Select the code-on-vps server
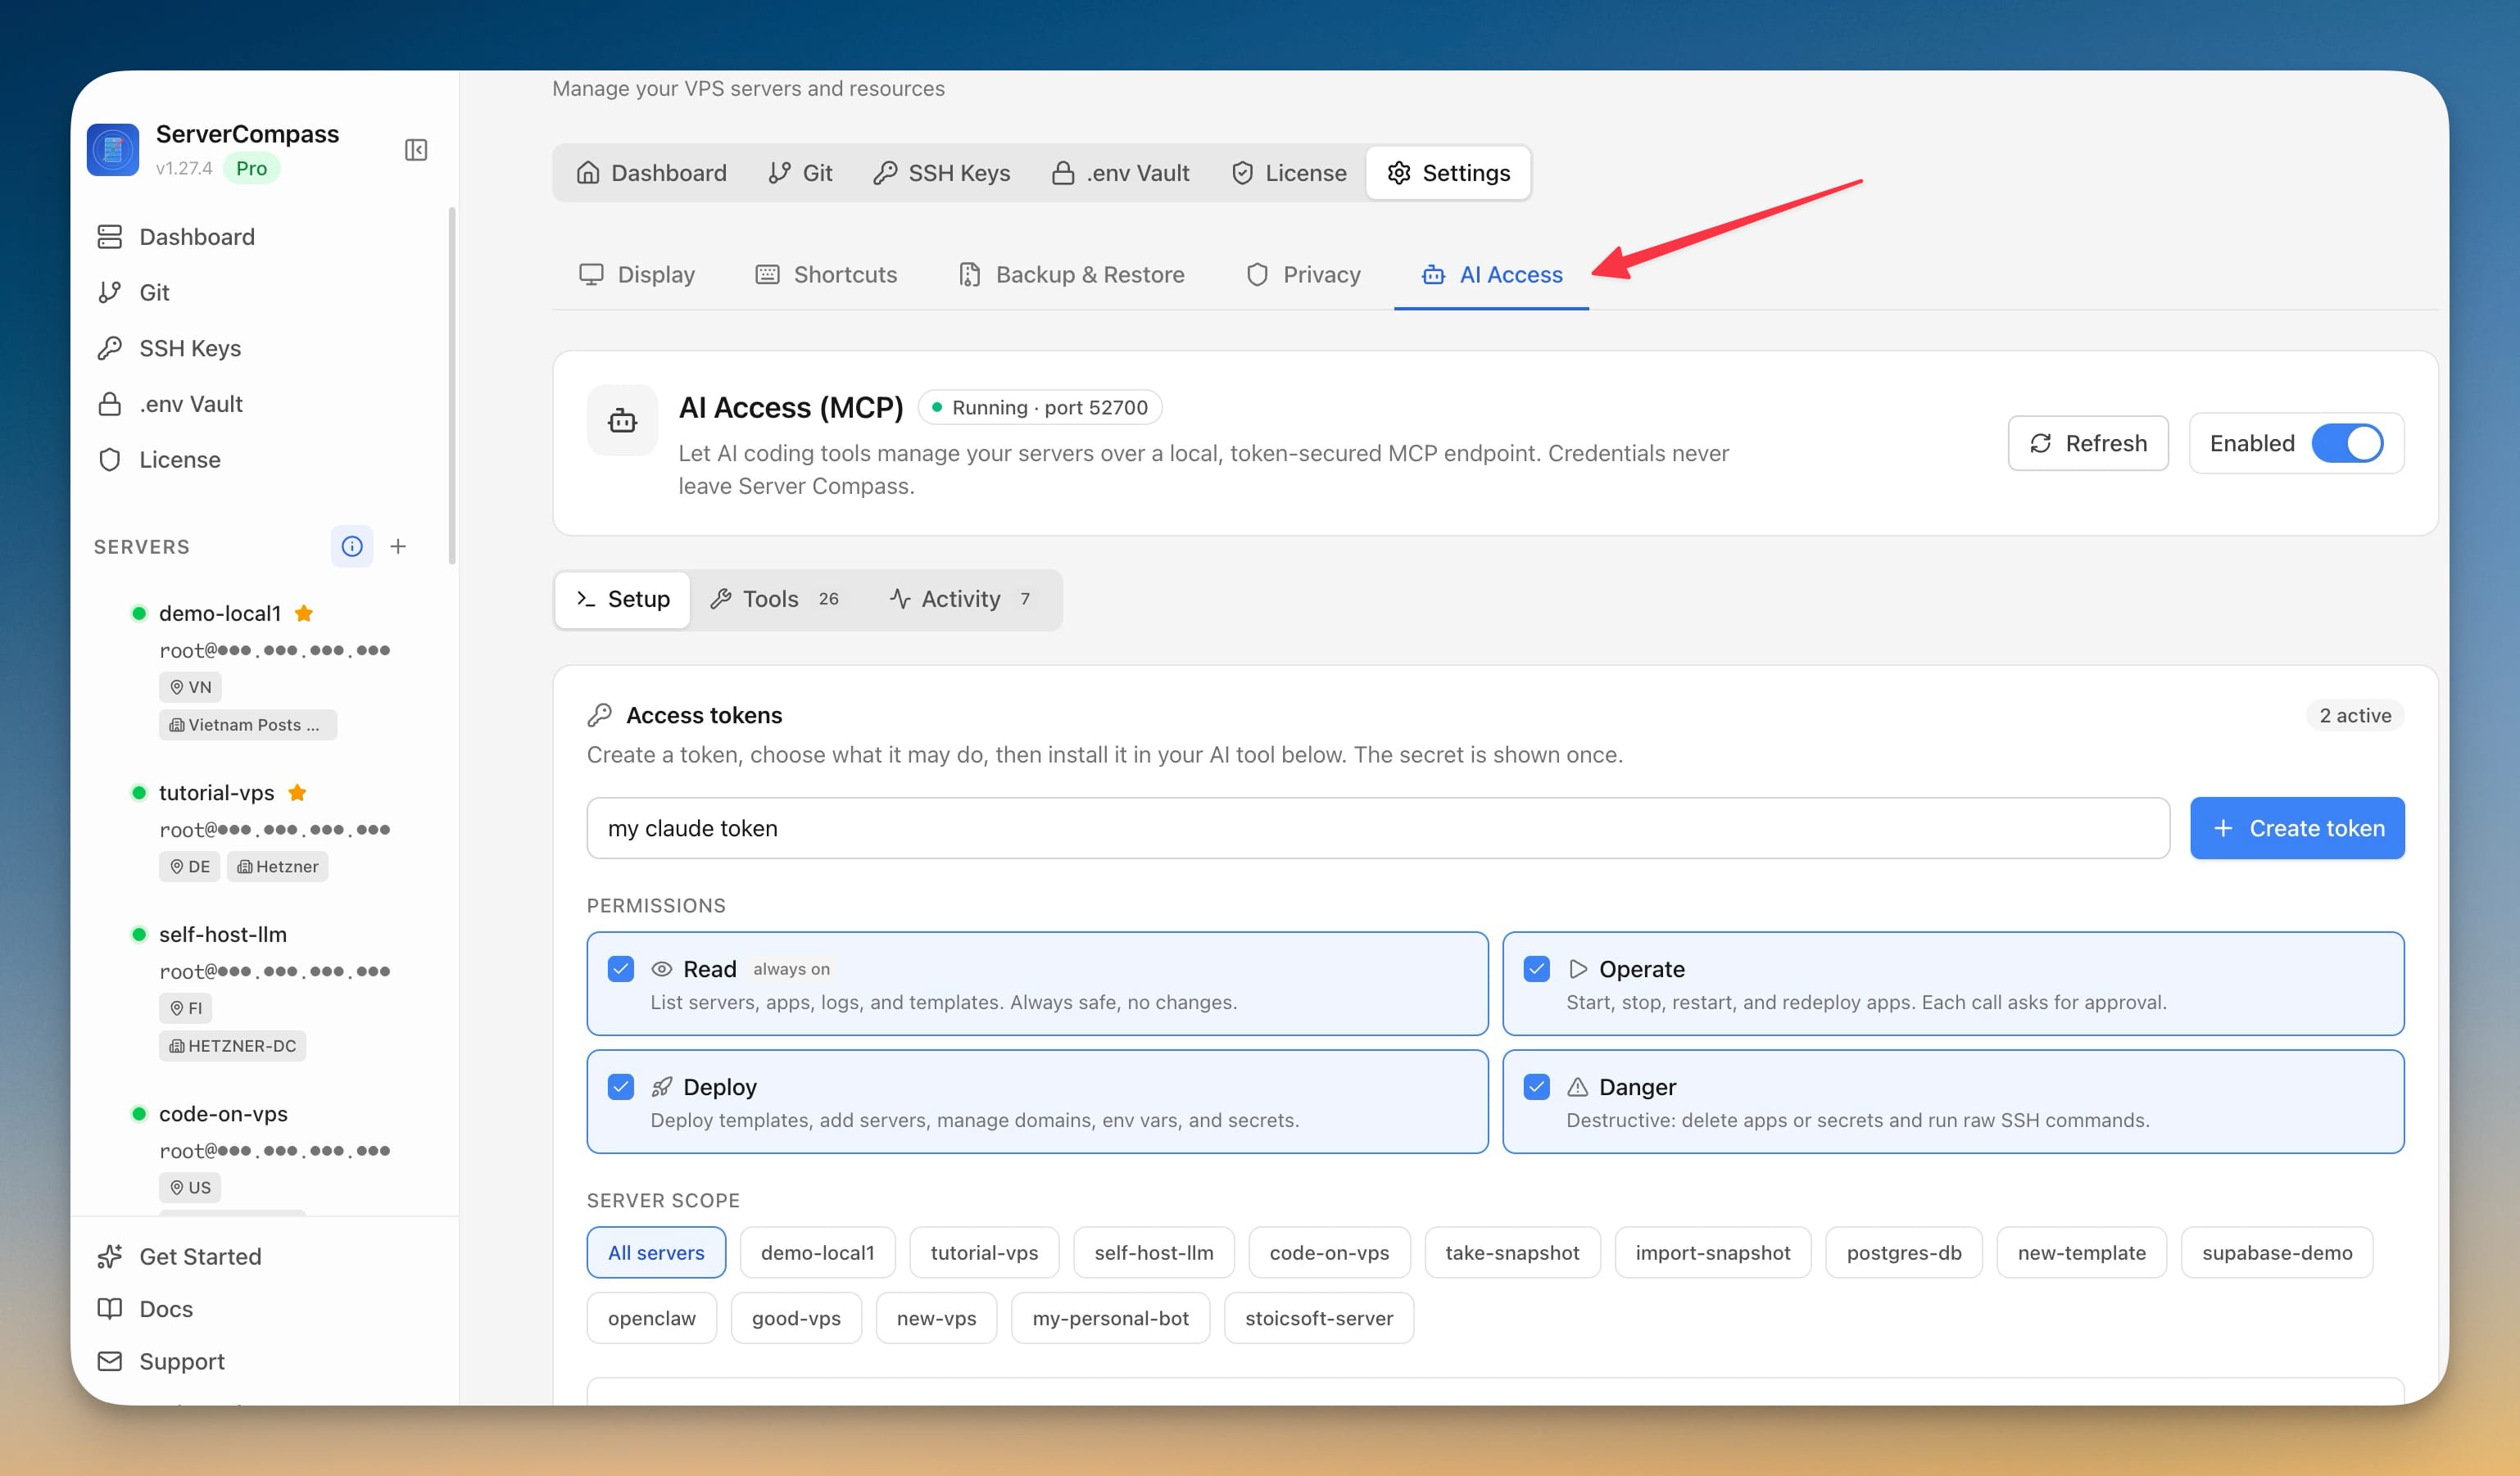 pyautogui.click(x=223, y=1114)
